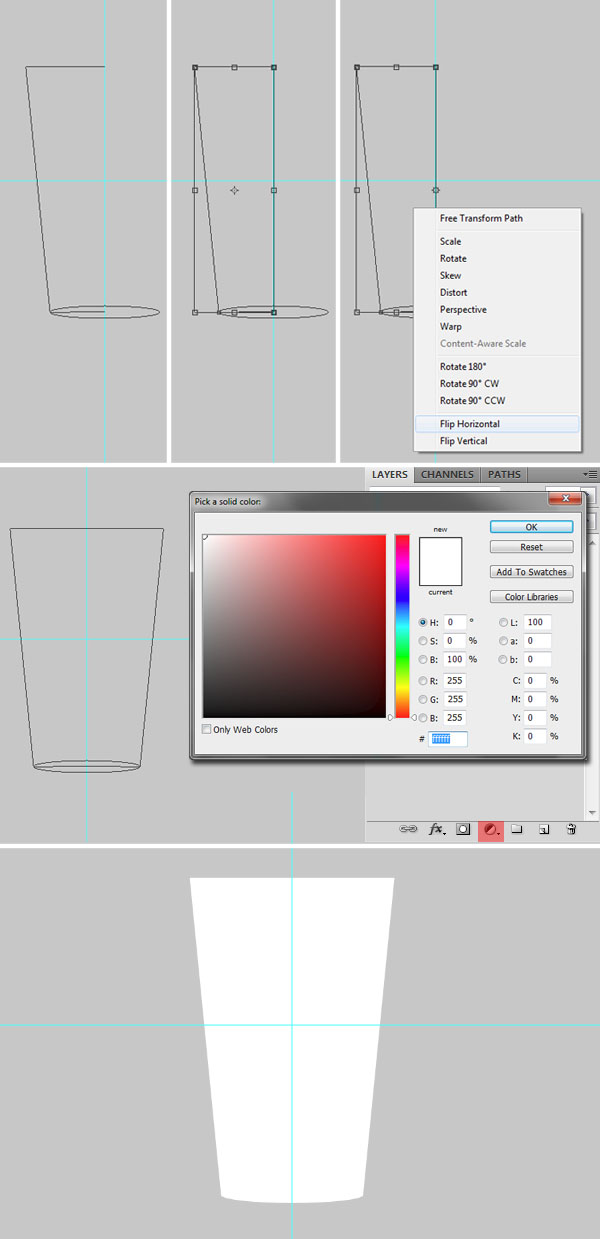The image size is (600, 1239).
Task: Open the fx layer style menu
Action: click(x=437, y=829)
